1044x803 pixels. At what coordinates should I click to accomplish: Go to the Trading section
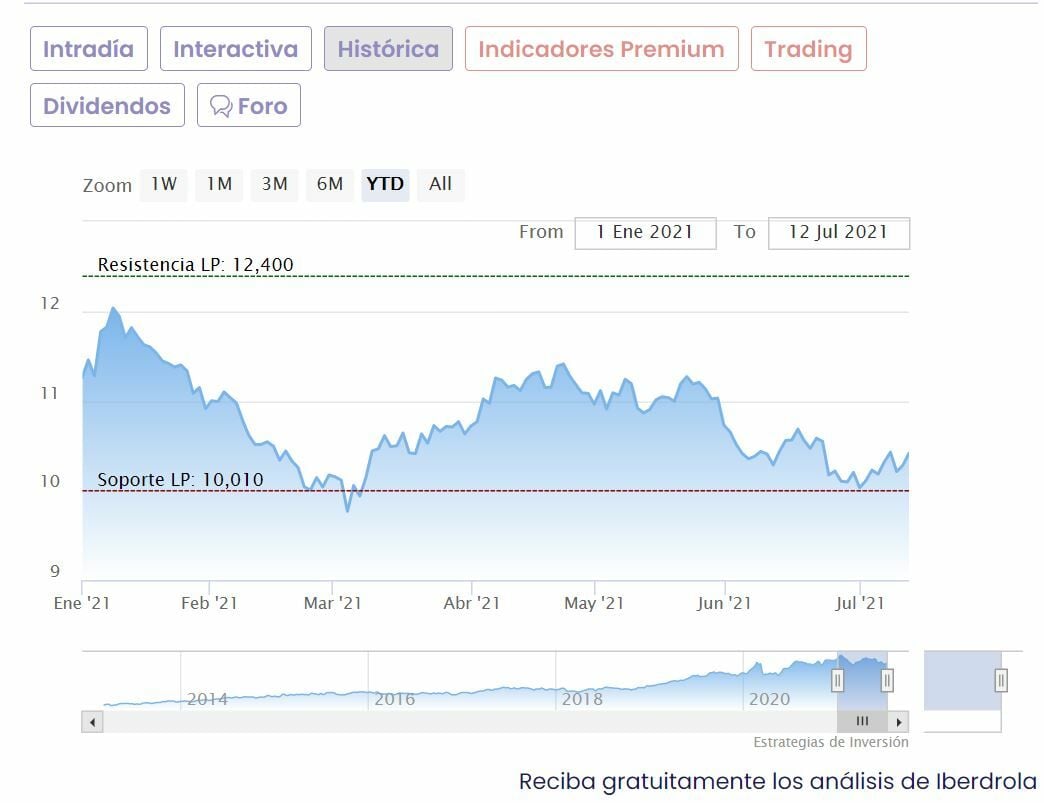point(808,49)
